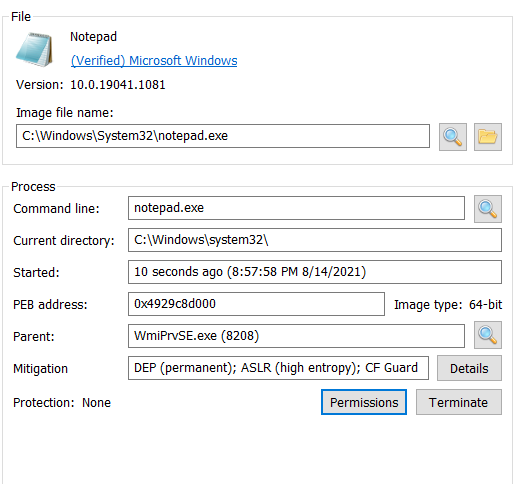Open file location folder icon
This screenshot has height=484, width=517.
[x=488, y=137]
